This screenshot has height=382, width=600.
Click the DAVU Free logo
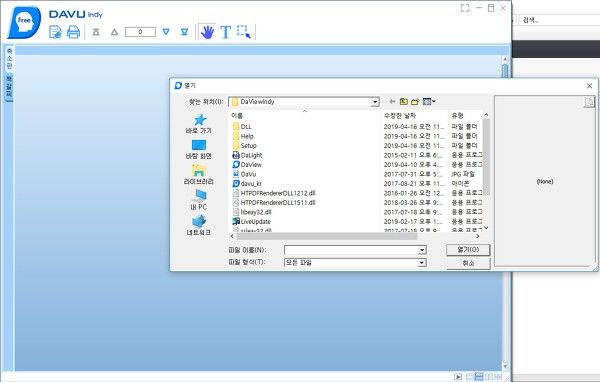pos(24,22)
